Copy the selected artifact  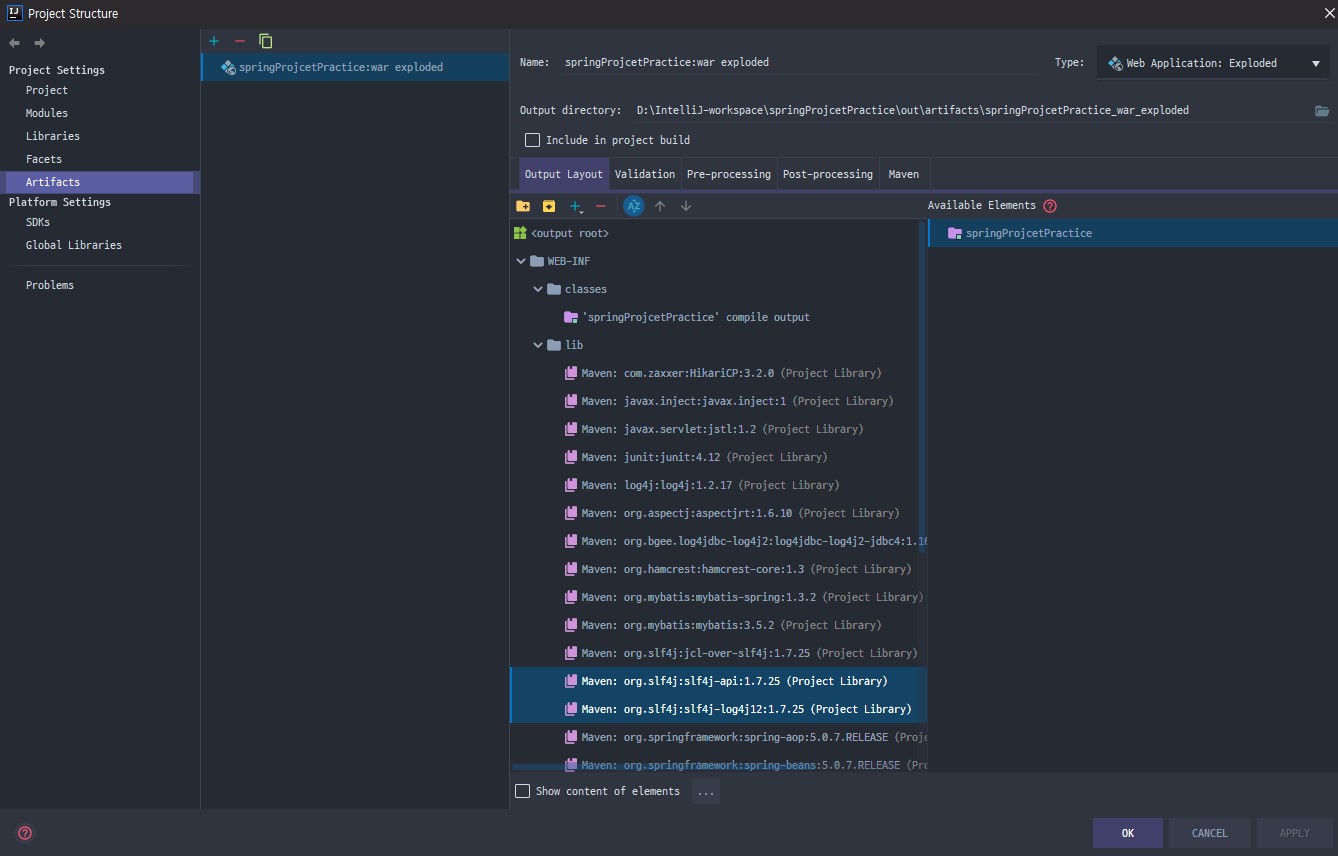tap(265, 41)
